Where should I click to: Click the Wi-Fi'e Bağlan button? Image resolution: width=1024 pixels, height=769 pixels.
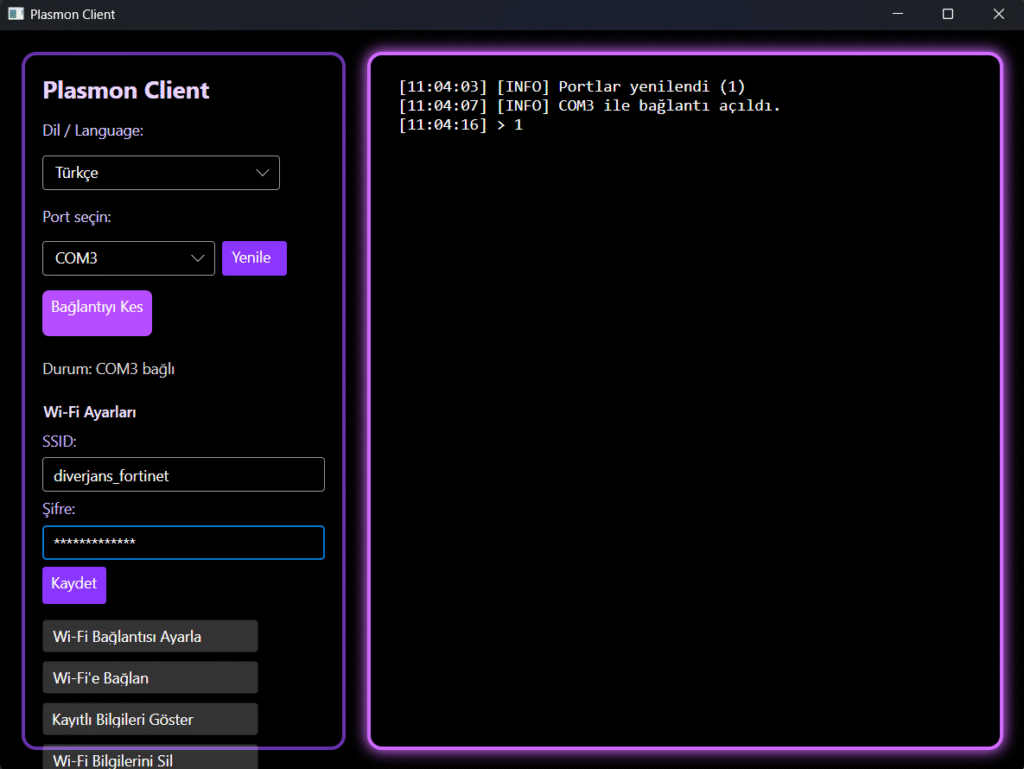(150, 678)
